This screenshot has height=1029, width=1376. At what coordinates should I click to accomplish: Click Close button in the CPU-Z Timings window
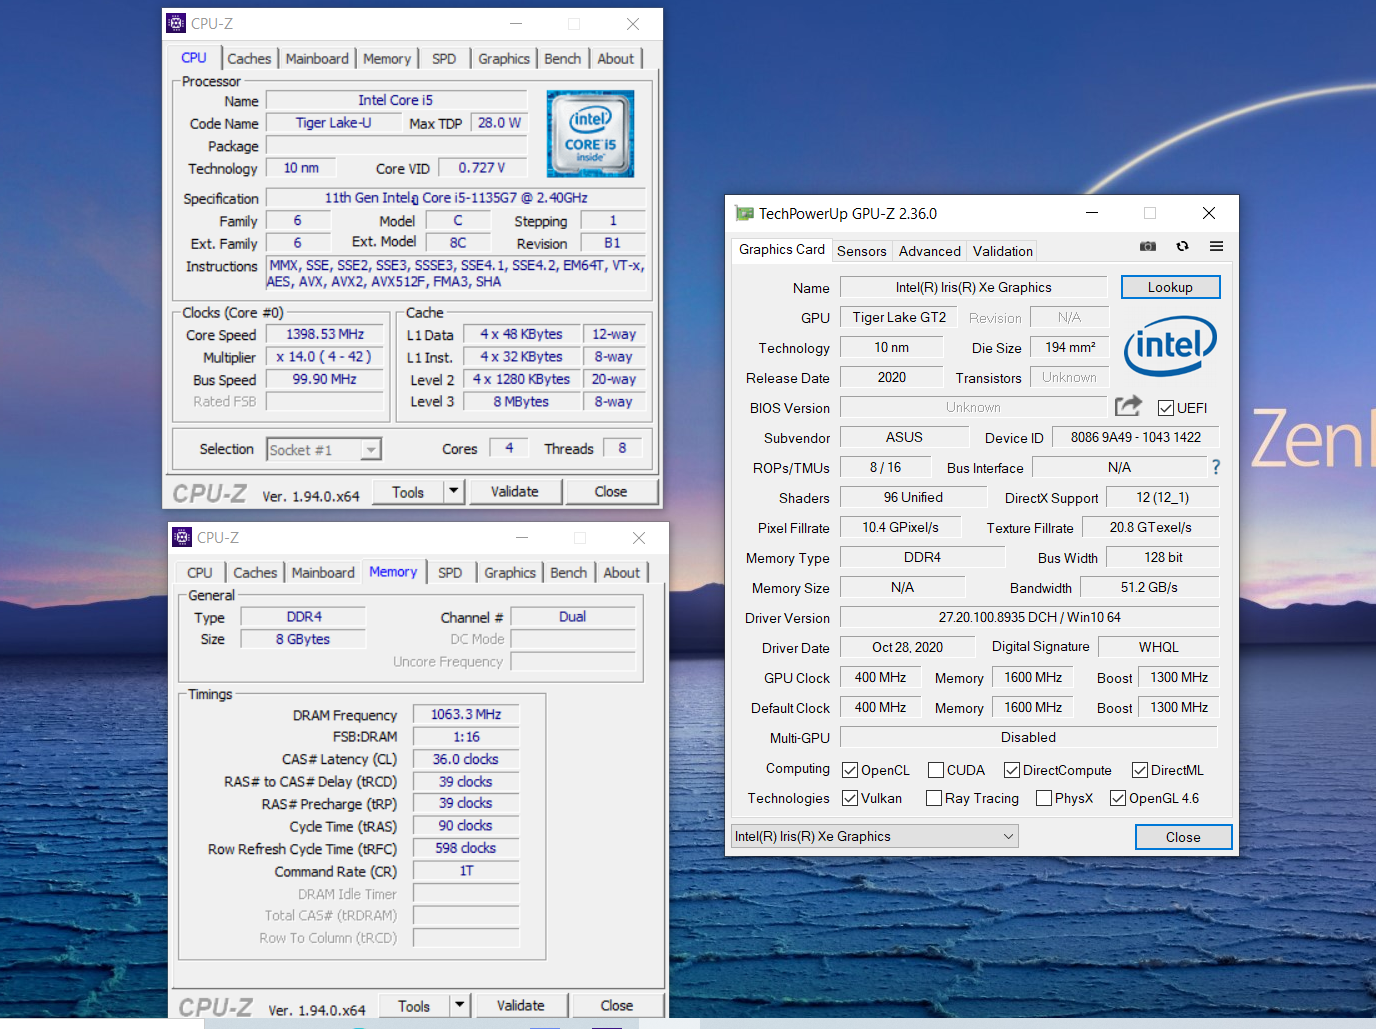(x=617, y=1005)
